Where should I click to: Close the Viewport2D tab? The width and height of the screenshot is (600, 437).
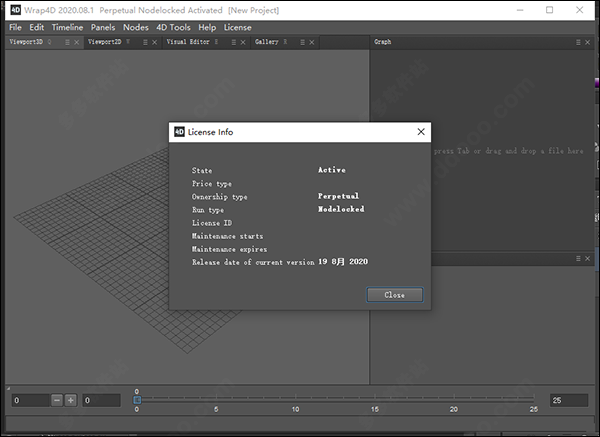click(x=155, y=42)
